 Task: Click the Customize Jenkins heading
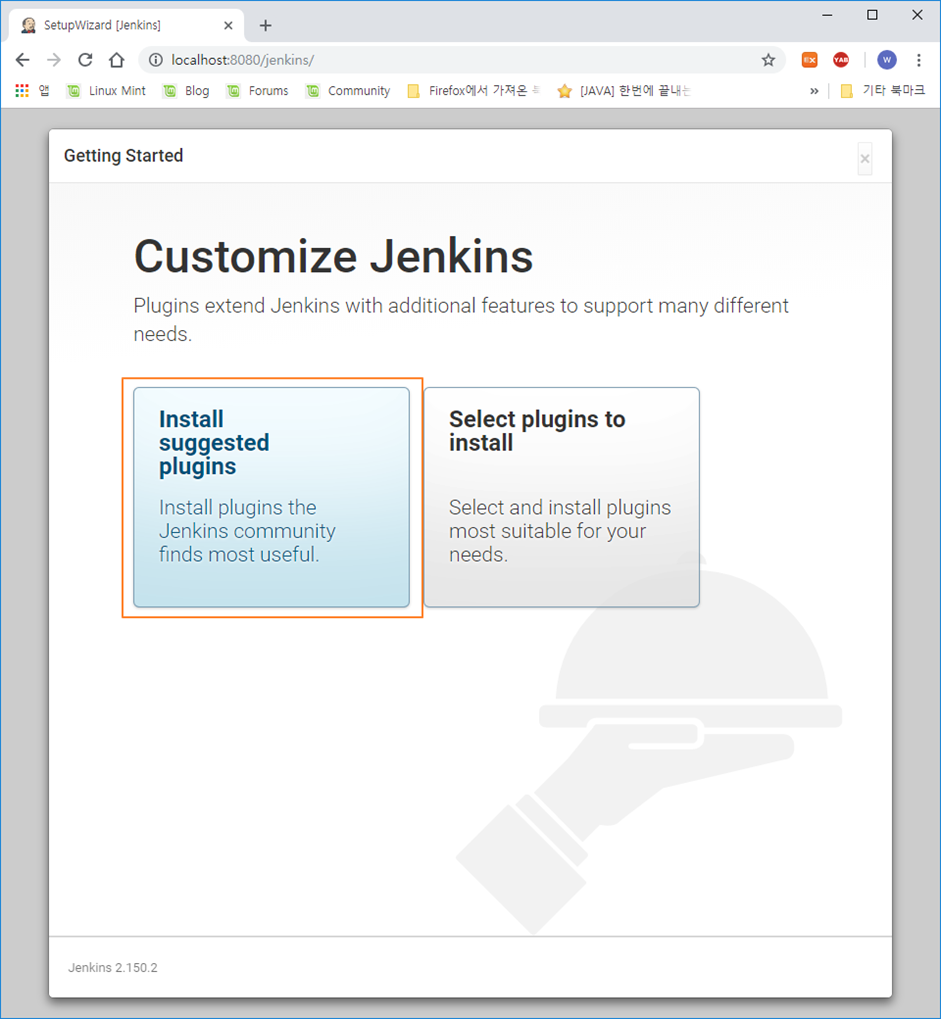333,256
